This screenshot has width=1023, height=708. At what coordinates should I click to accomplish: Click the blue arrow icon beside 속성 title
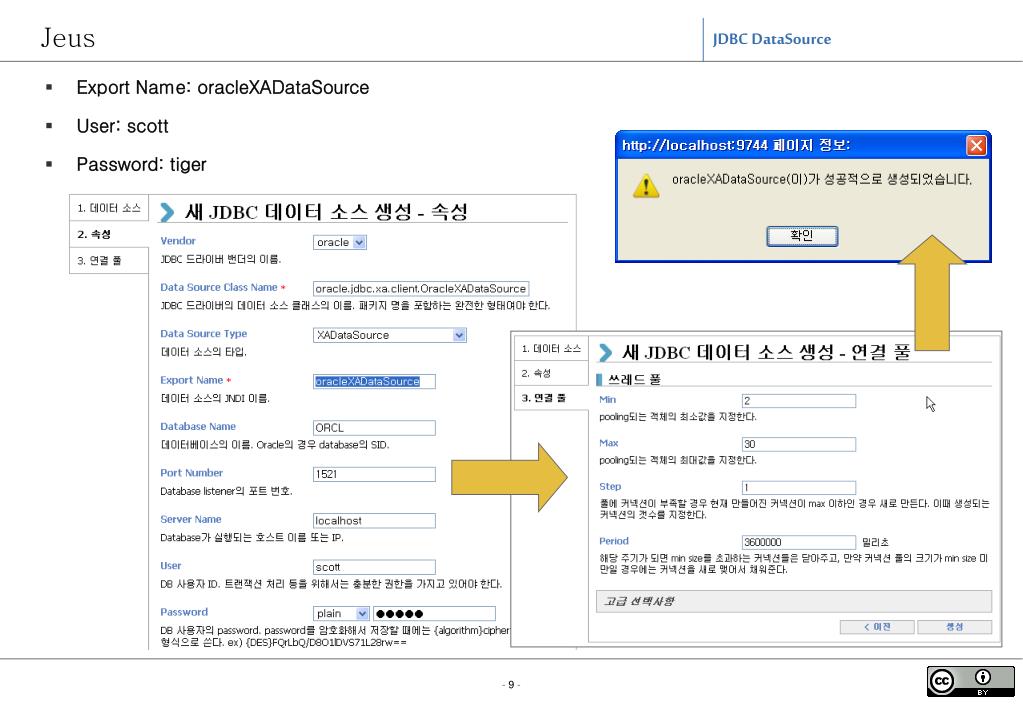coord(168,212)
